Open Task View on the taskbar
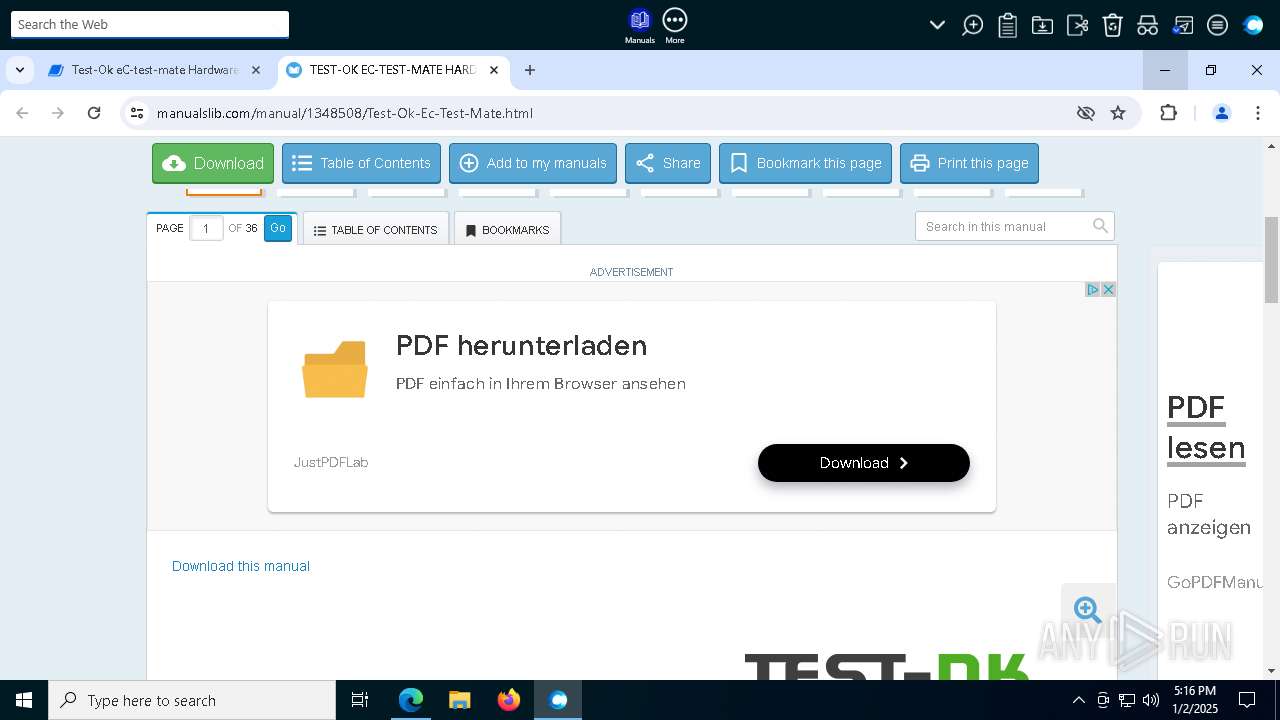Image resolution: width=1280 pixels, height=720 pixels. pos(360,700)
